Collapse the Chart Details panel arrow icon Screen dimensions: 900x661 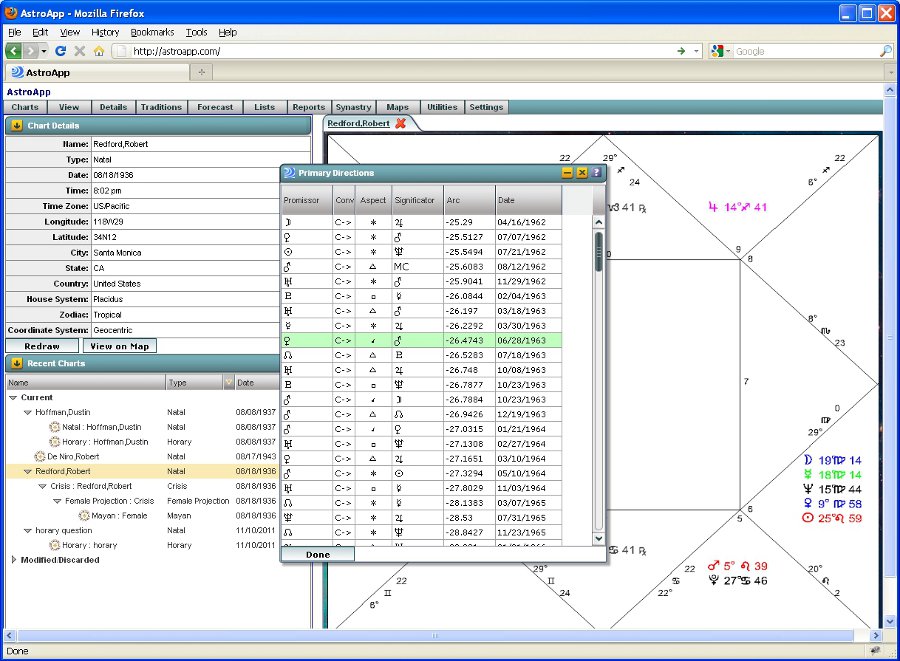[x=17, y=126]
